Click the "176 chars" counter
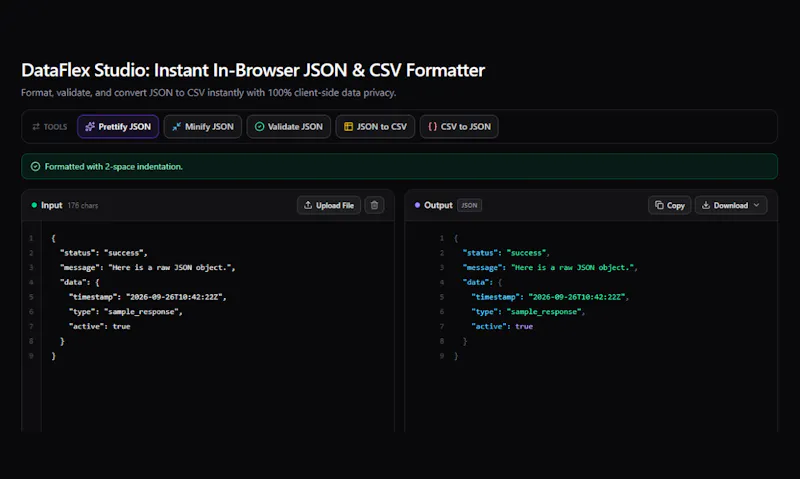Image resolution: width=800 pixels, height=479 pixels. pos(83,206)
